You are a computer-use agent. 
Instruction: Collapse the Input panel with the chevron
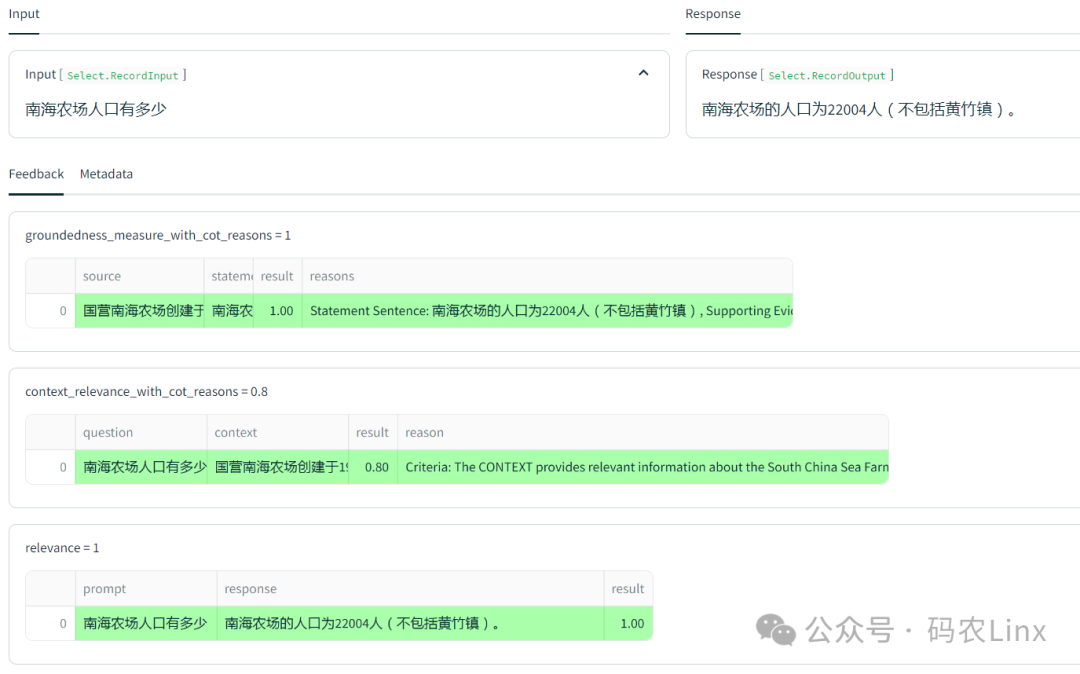pos(643,73)
